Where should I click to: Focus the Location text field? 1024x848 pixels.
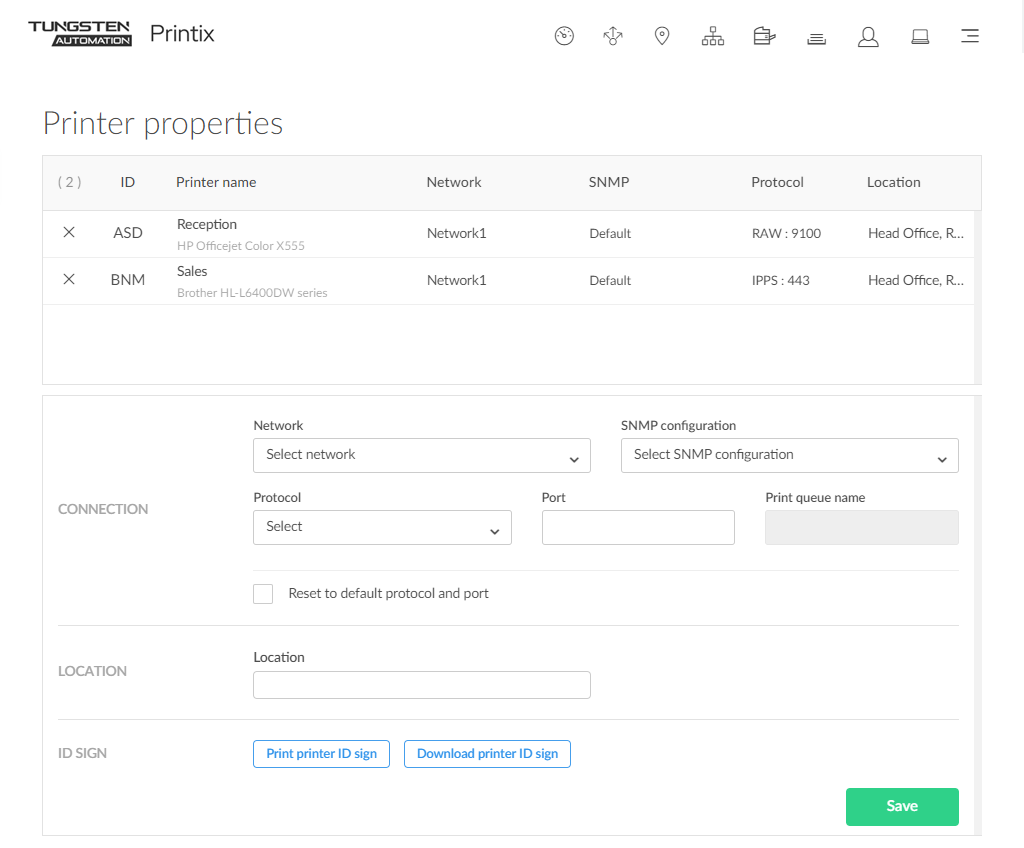tap(422, 685)
